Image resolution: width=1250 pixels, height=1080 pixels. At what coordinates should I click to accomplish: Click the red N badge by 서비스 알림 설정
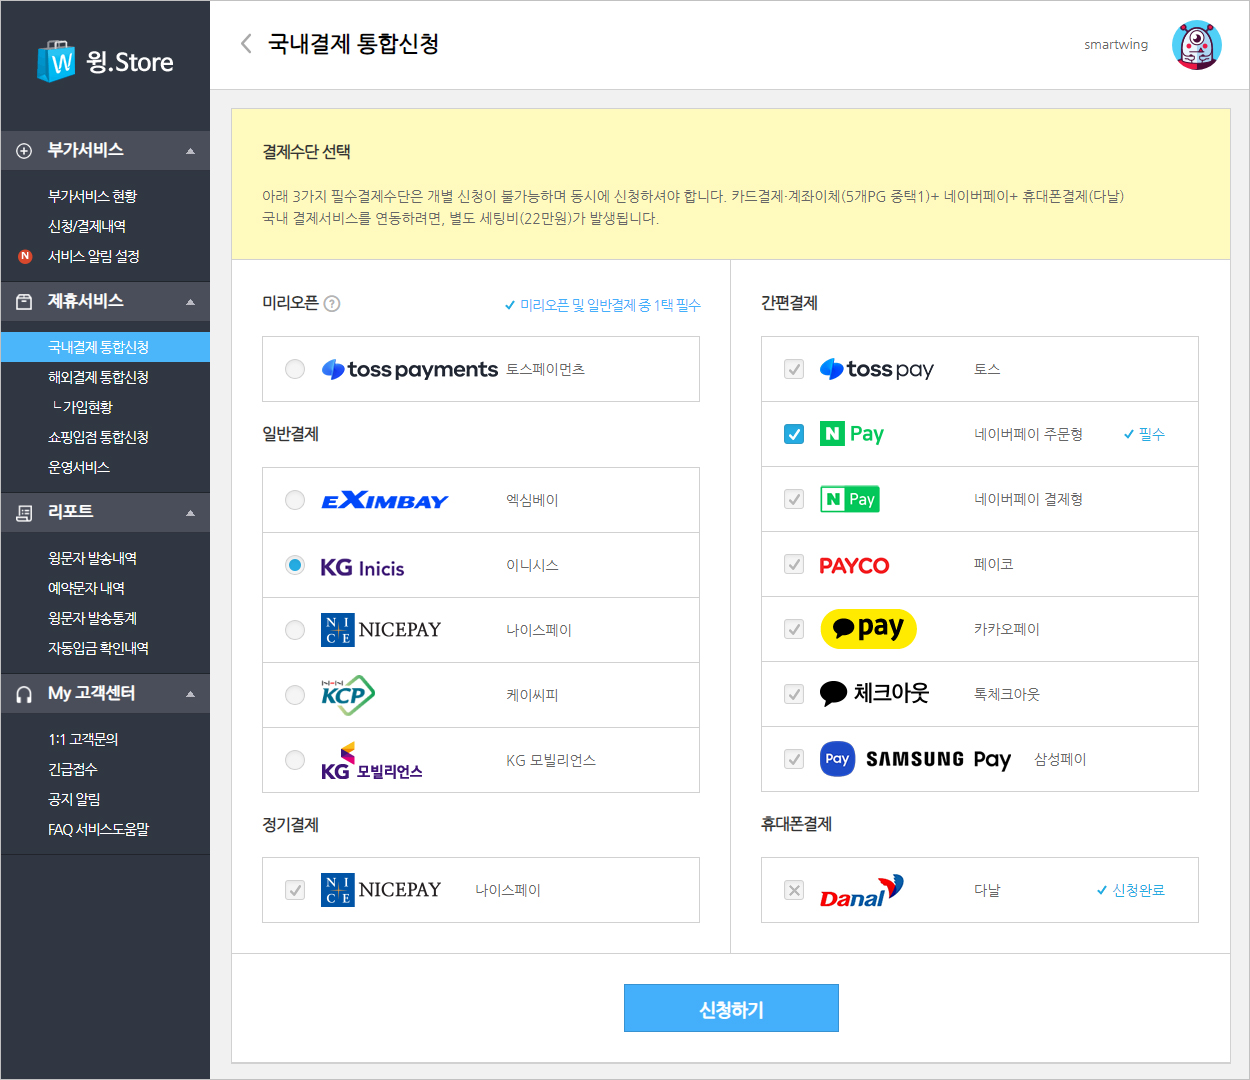25,257
